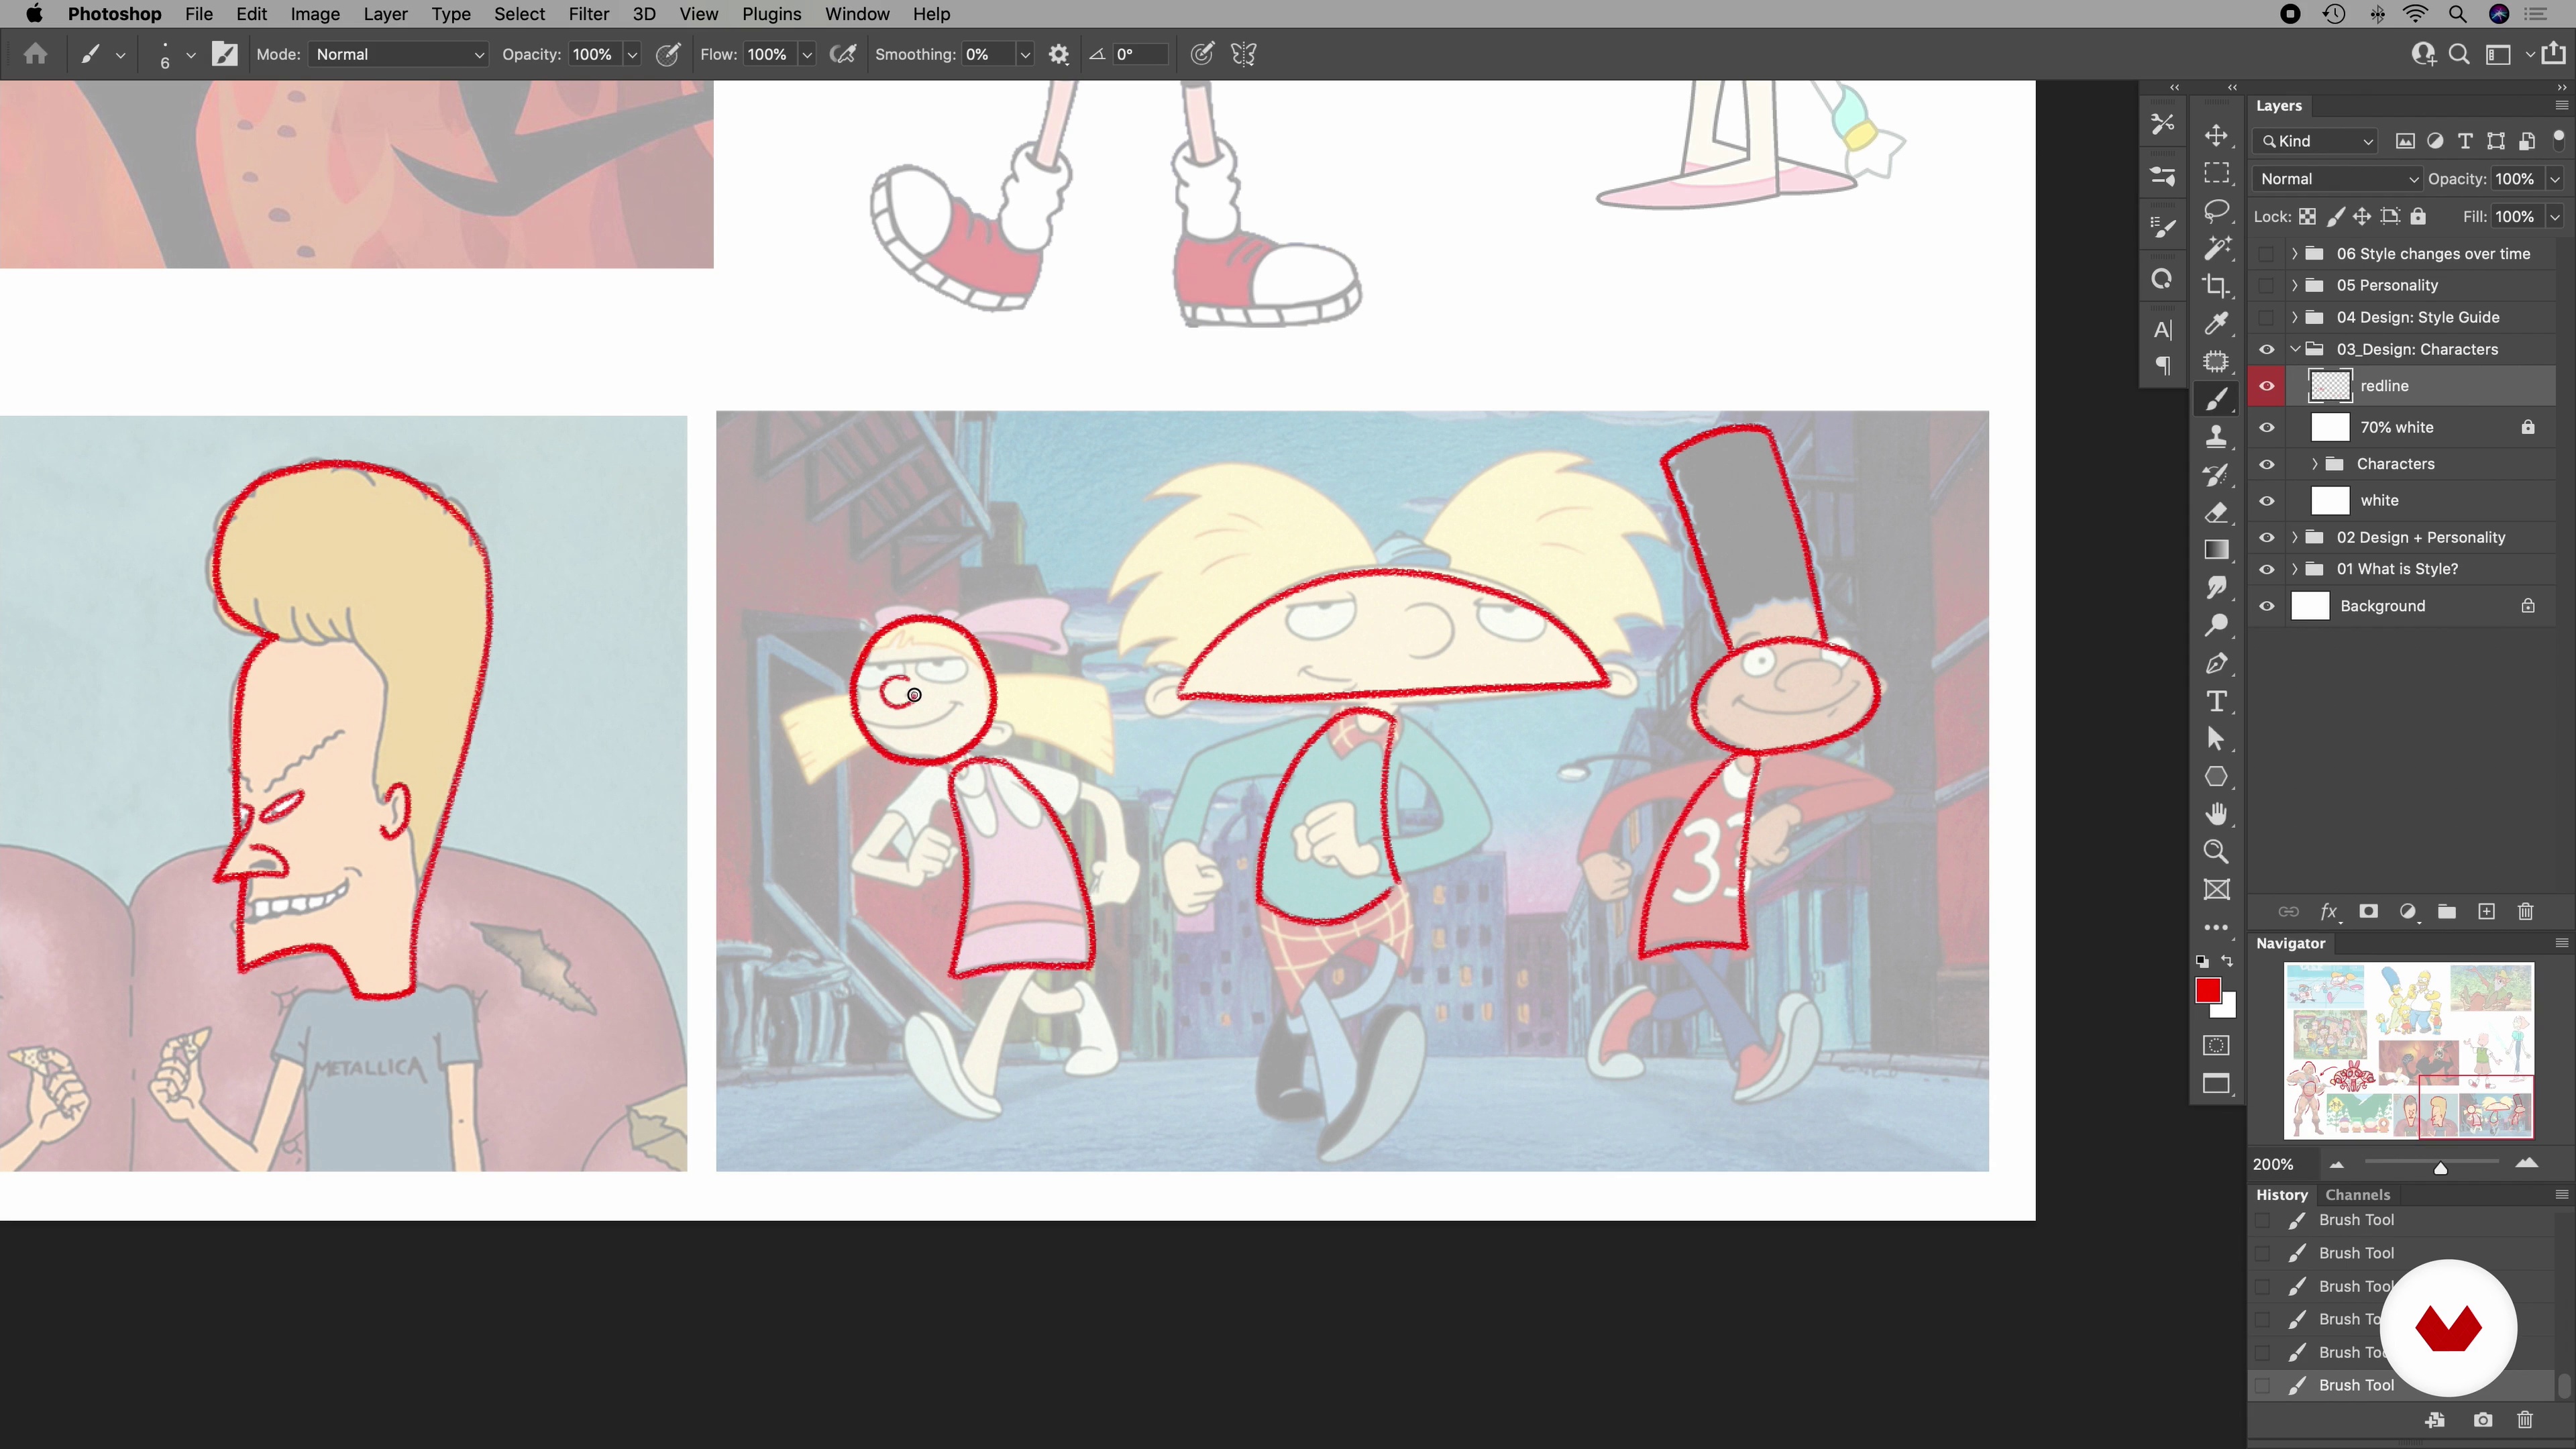Select the Crop tool
The height and width of the screenshot is (1449, 2576).
(2216, 286)
